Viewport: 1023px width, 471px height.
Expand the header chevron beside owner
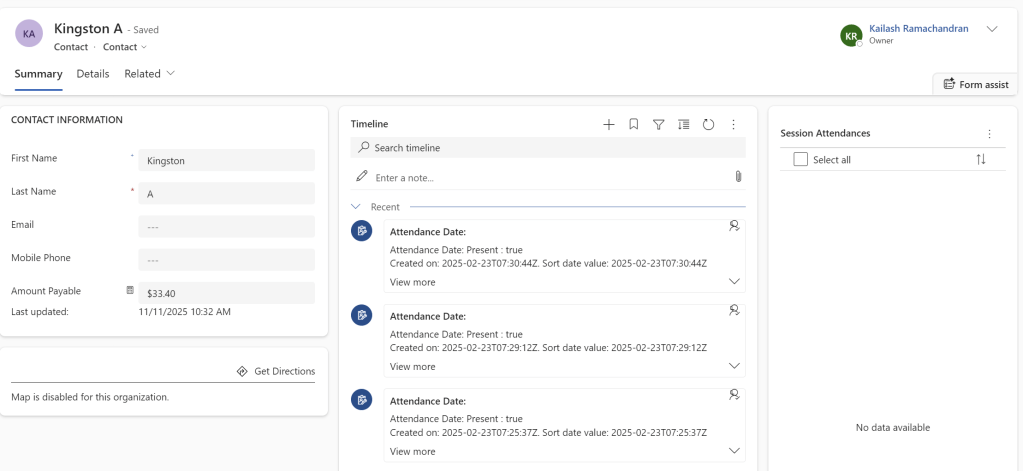coord(992,29)
